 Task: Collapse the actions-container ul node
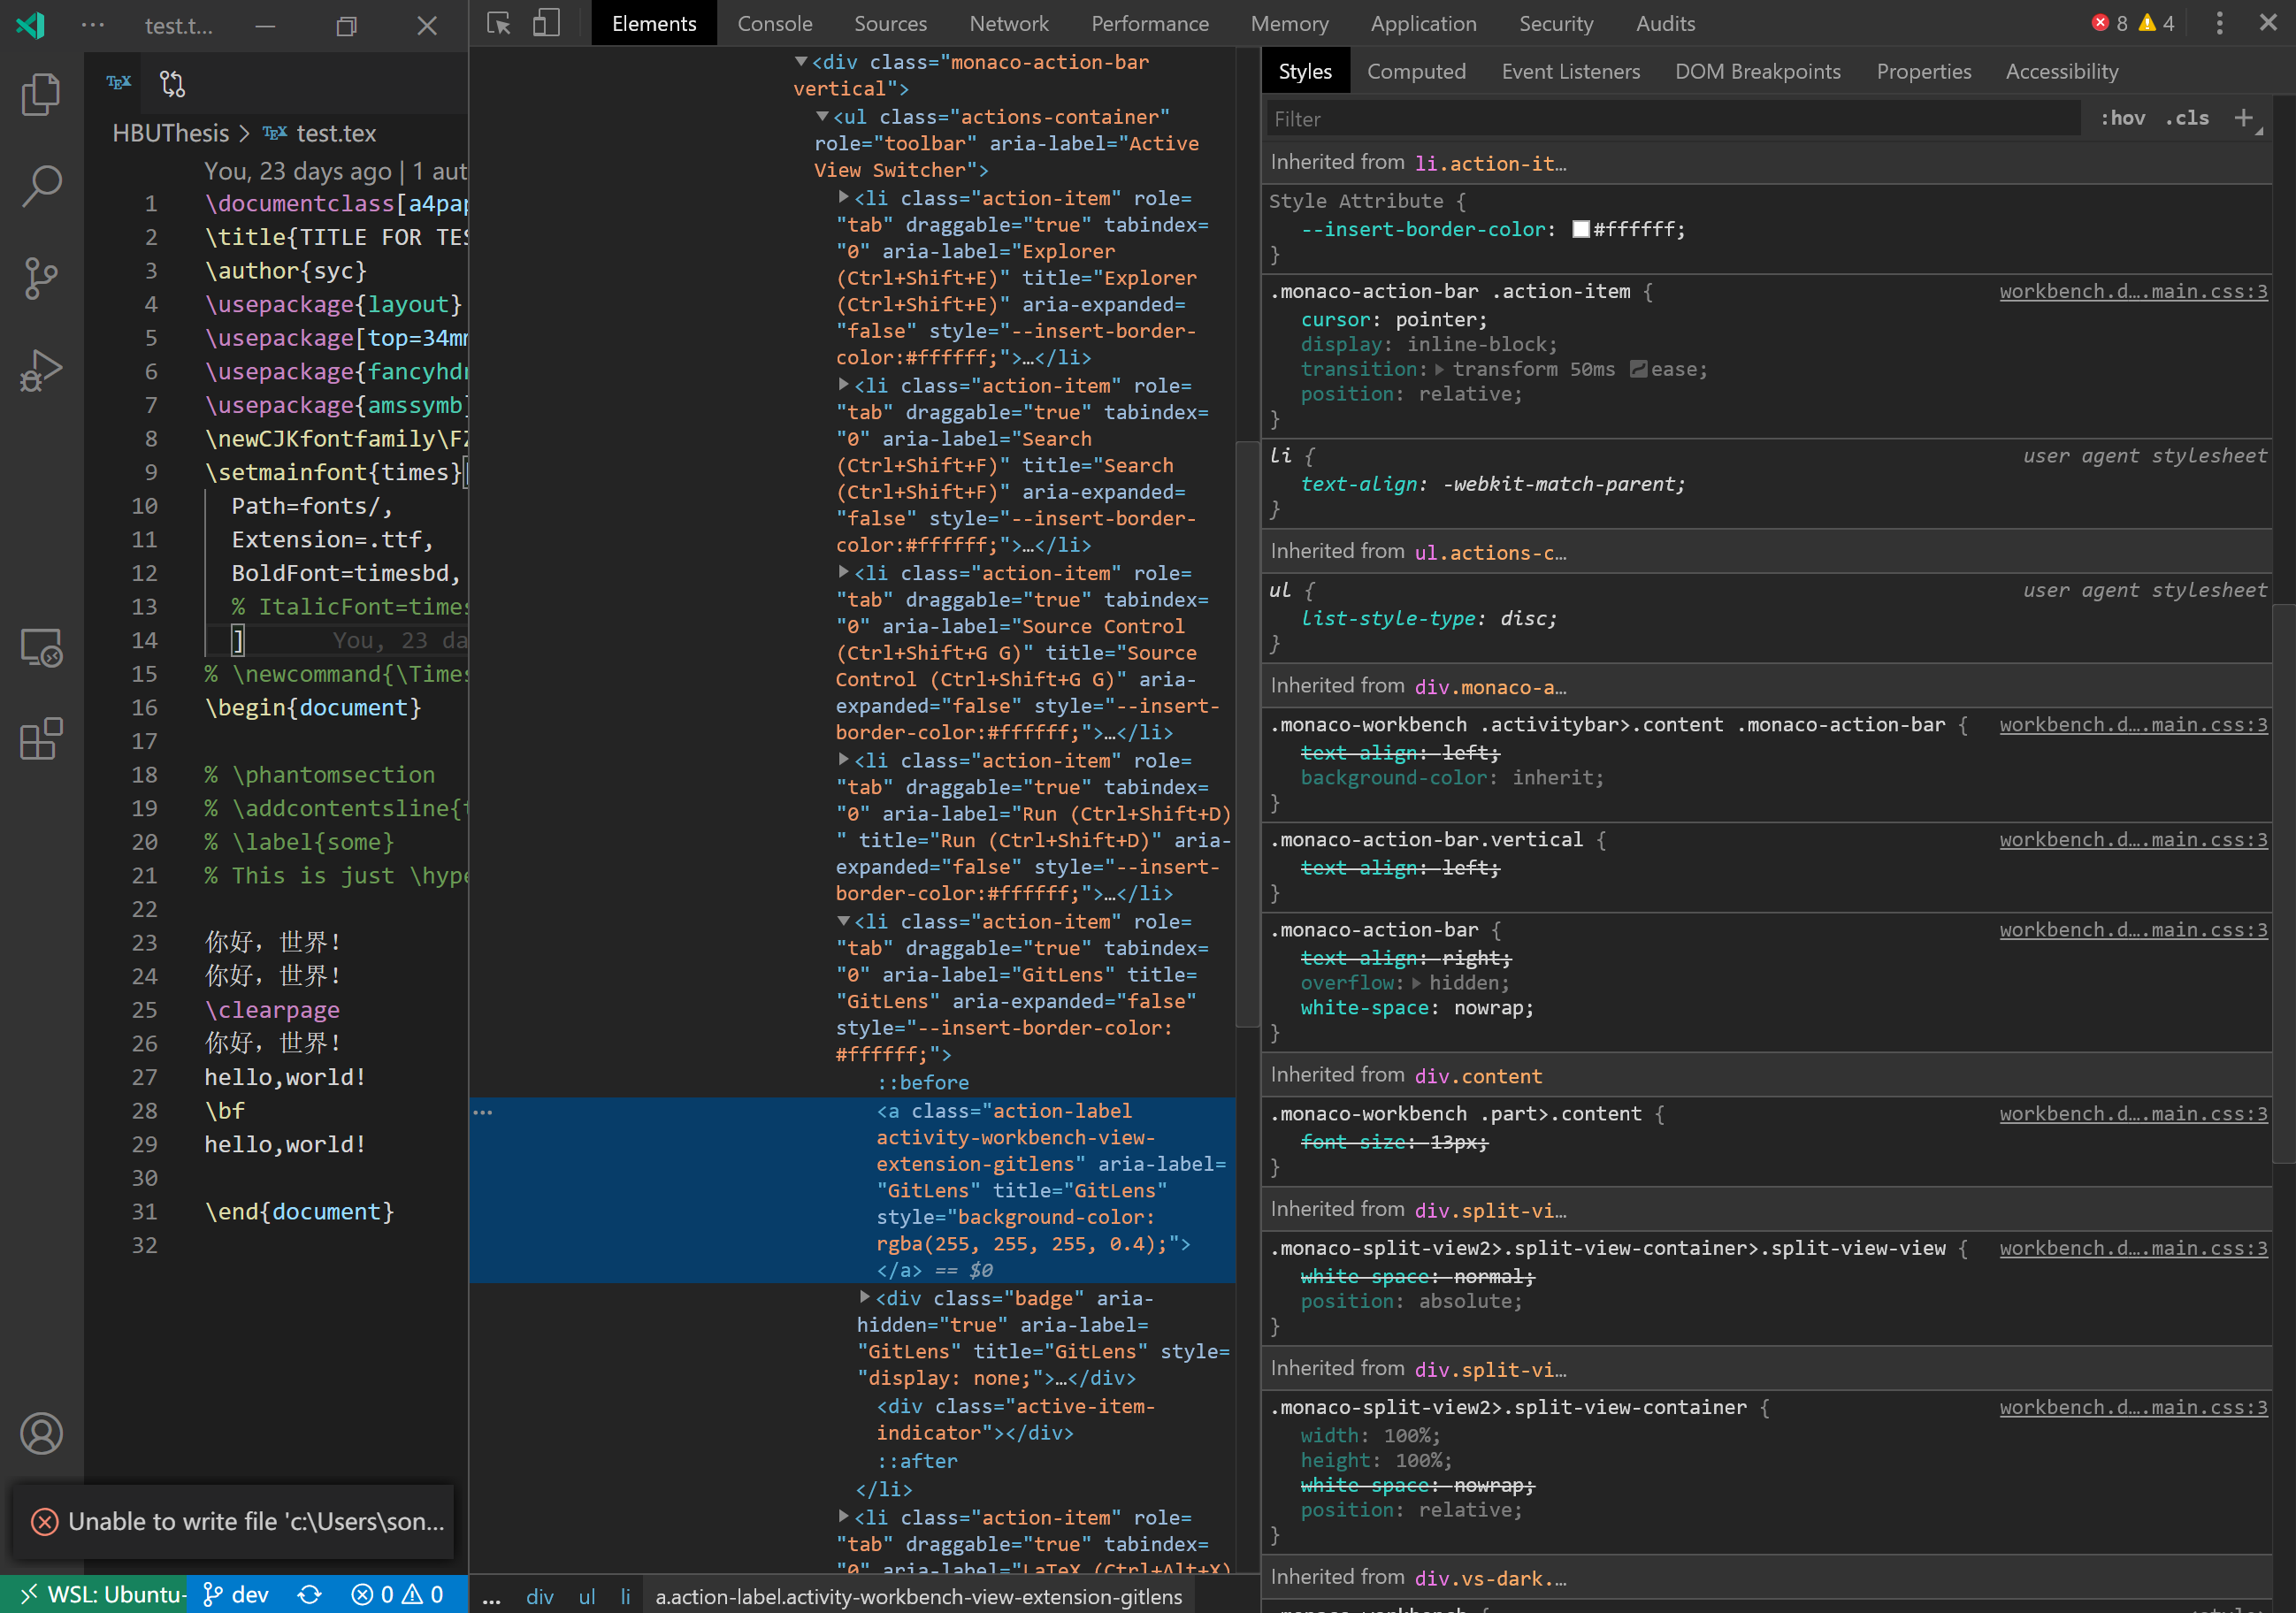click(823, 116)
